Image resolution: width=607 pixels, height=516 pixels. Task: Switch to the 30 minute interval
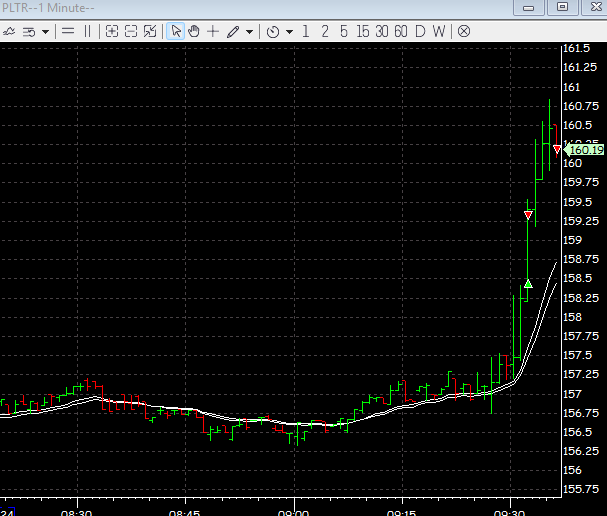click(382, 31)
